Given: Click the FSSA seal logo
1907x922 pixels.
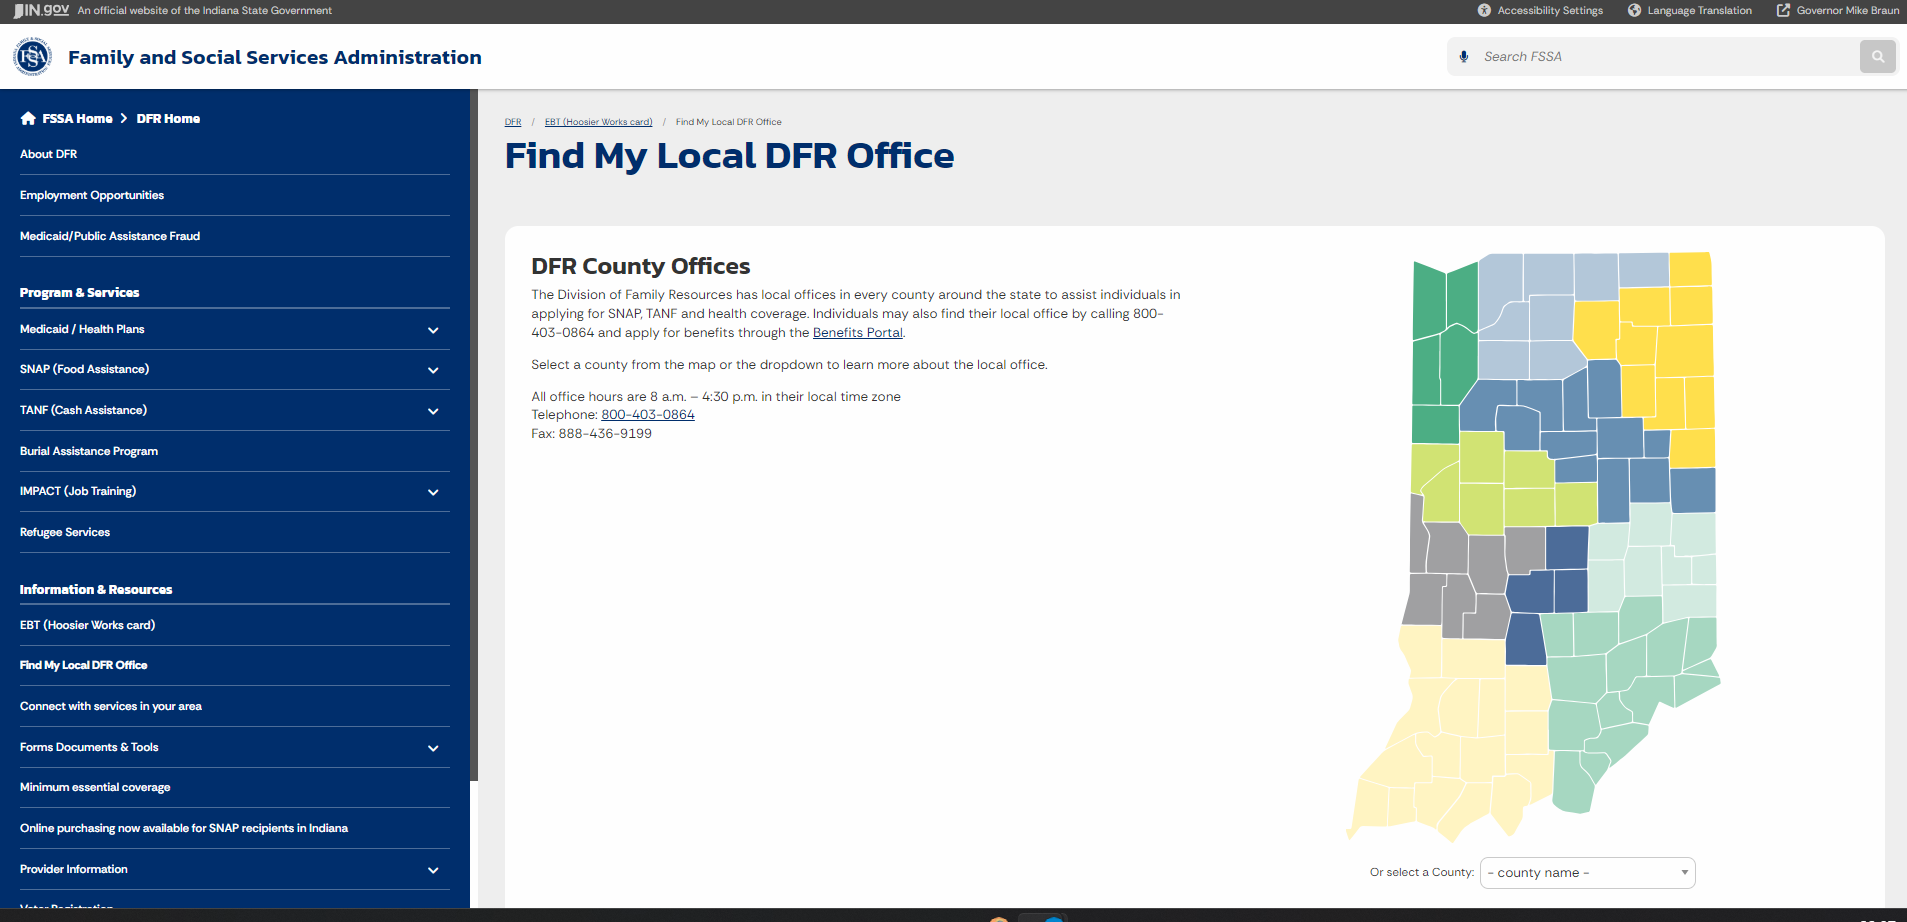Looking at the screenshot, I should tap(32, 57).
